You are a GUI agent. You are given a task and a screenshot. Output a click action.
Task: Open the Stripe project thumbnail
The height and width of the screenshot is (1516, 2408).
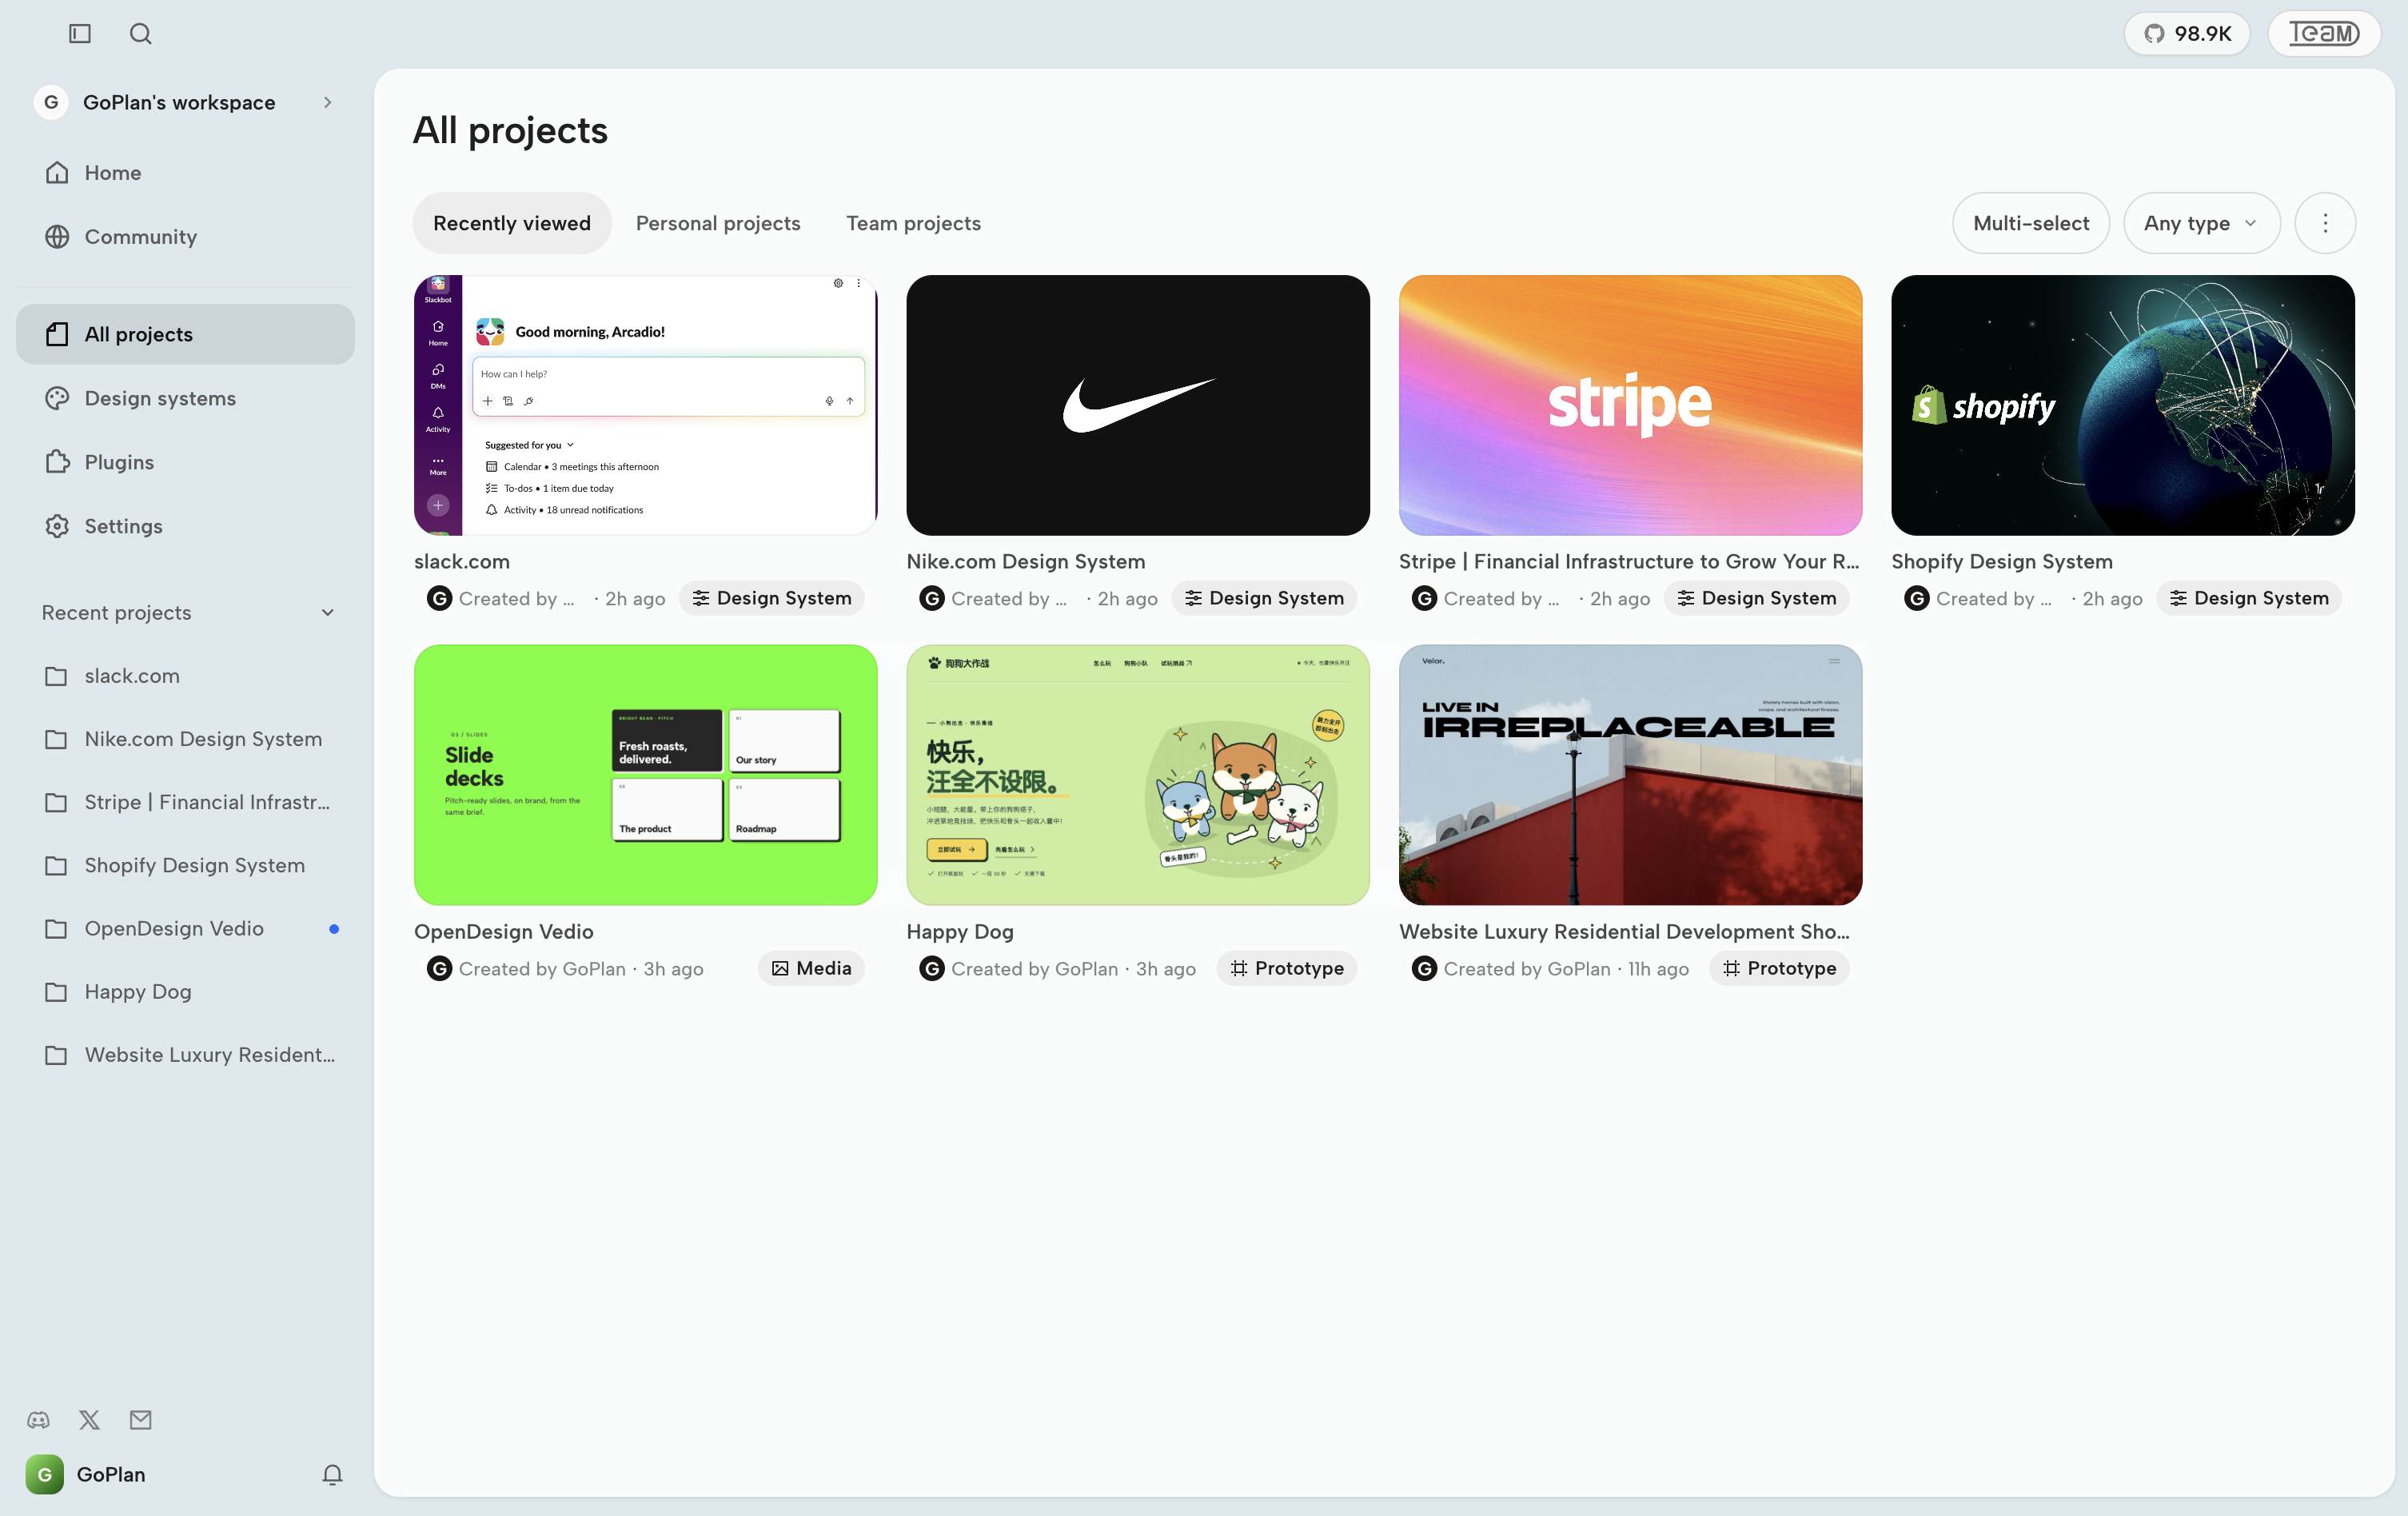[x=1630, y=405]
